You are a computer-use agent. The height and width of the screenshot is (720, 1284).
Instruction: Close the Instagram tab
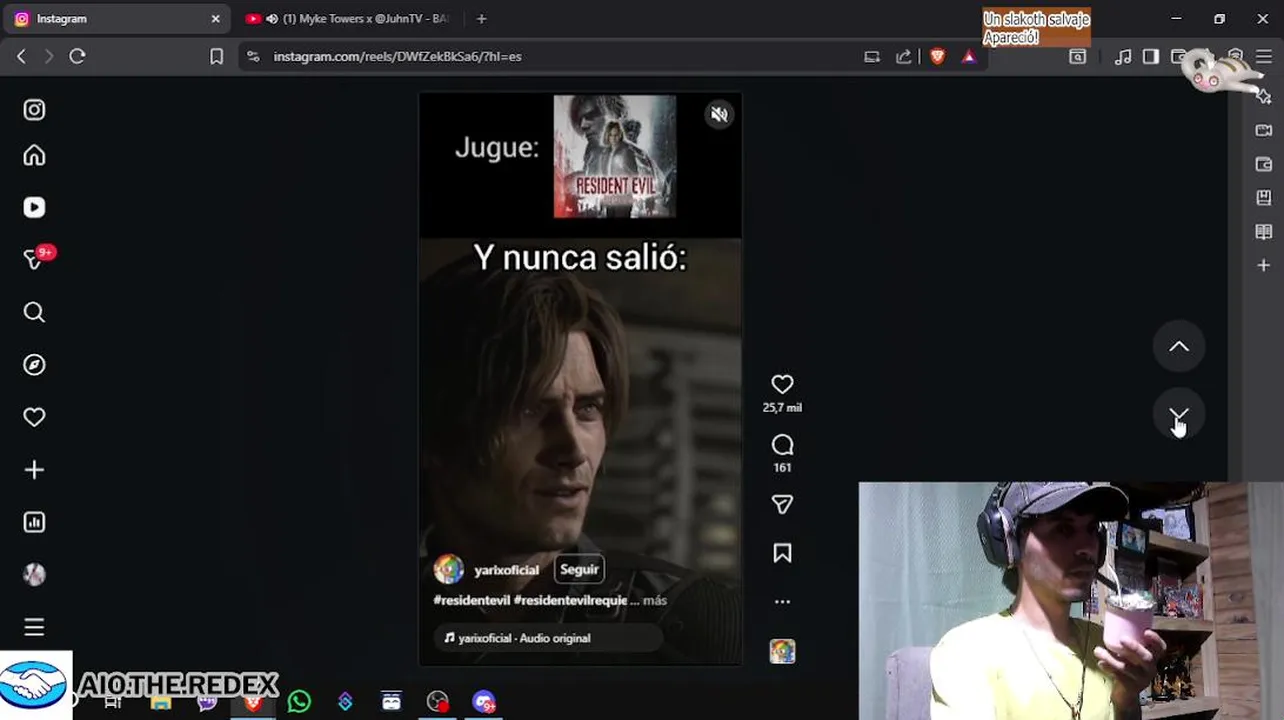[x=215, y=18]
